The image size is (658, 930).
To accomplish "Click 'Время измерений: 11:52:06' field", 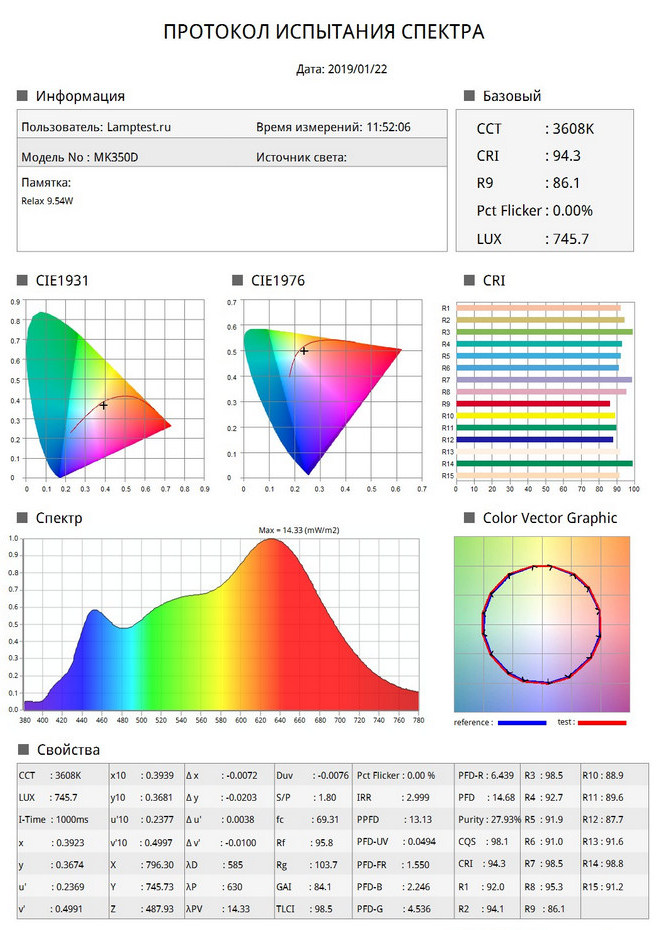I will pos(333,127).
